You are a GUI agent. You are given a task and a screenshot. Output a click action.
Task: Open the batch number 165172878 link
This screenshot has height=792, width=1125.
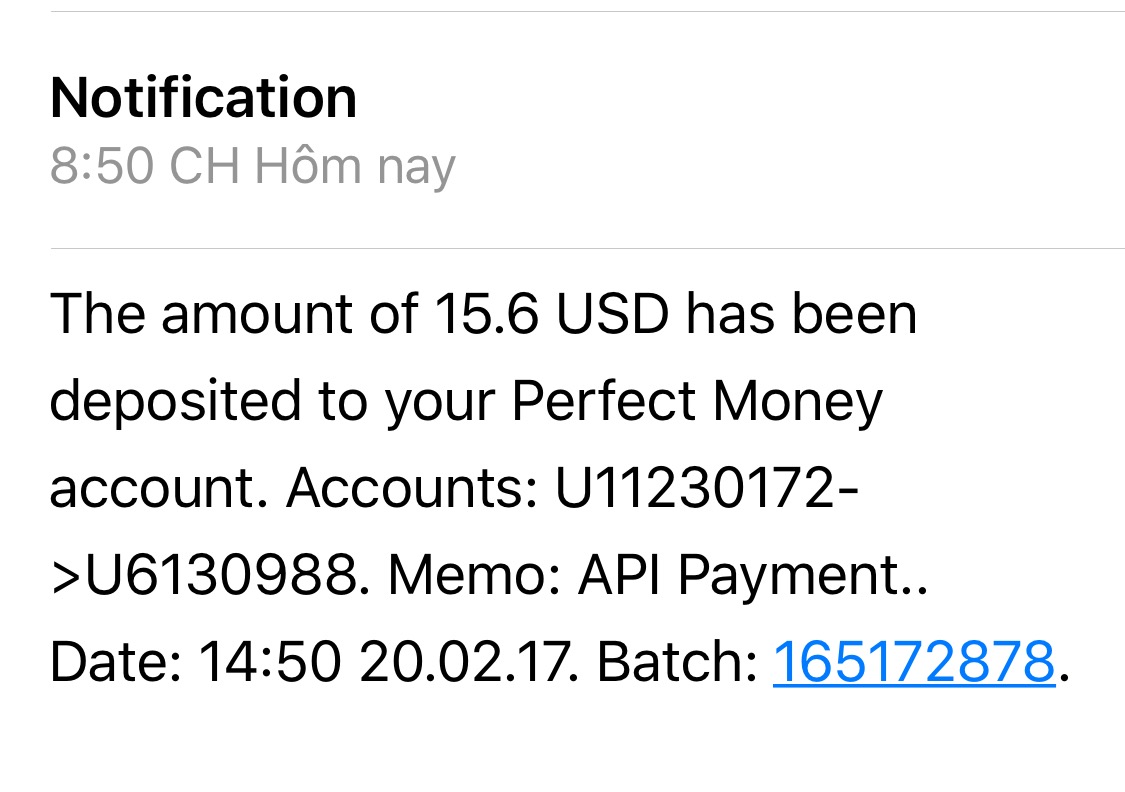click(913, 662)
